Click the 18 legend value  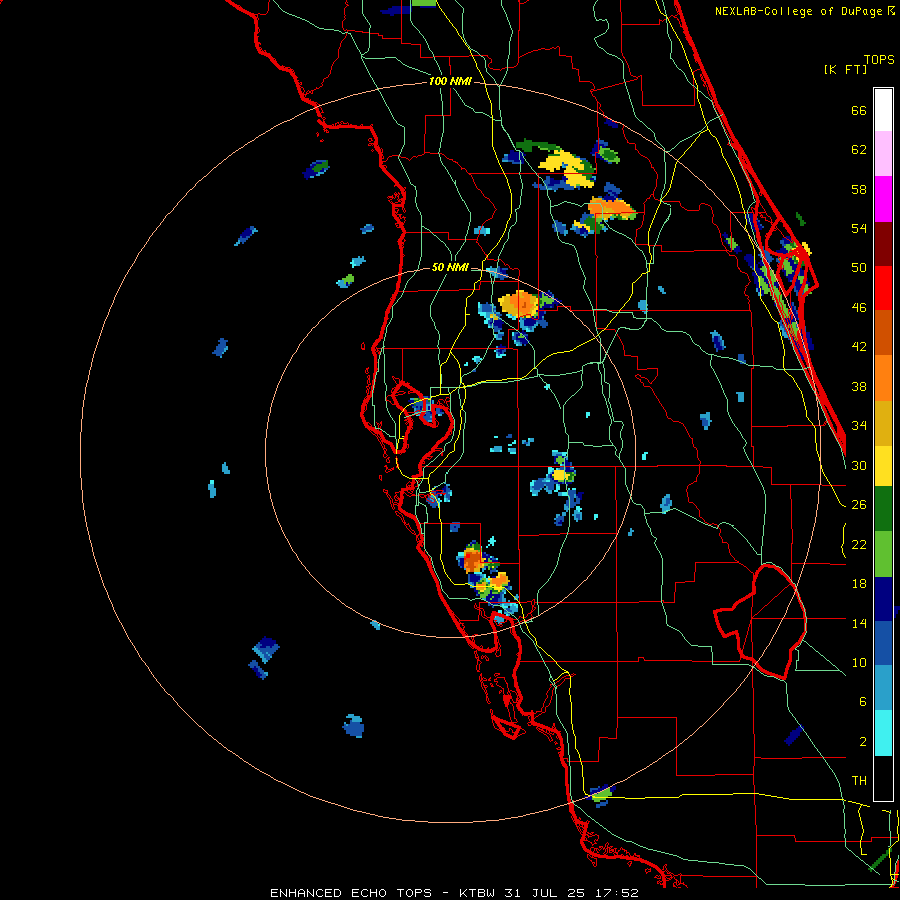pos(859,584)
